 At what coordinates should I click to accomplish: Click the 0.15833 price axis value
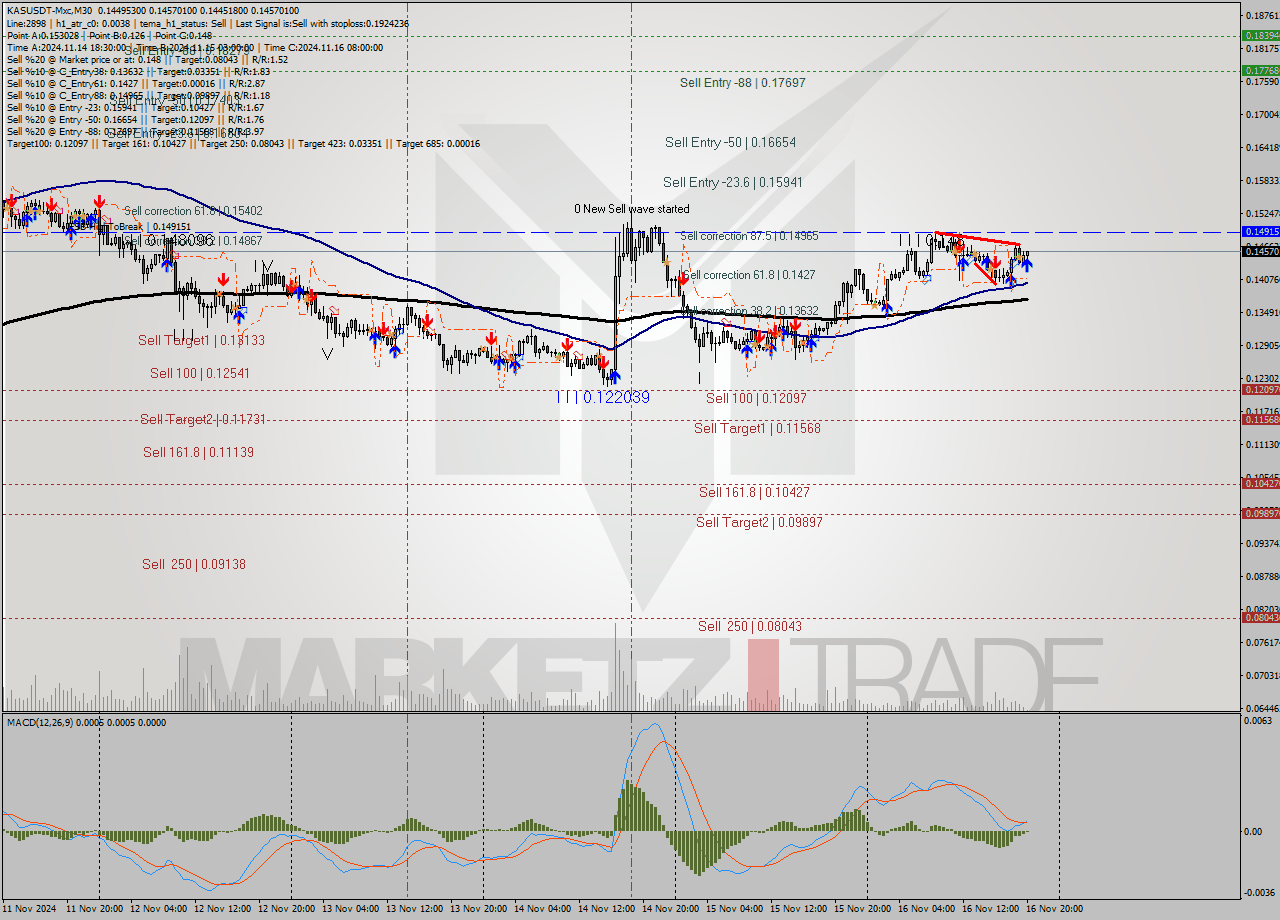pos(1261,181)
